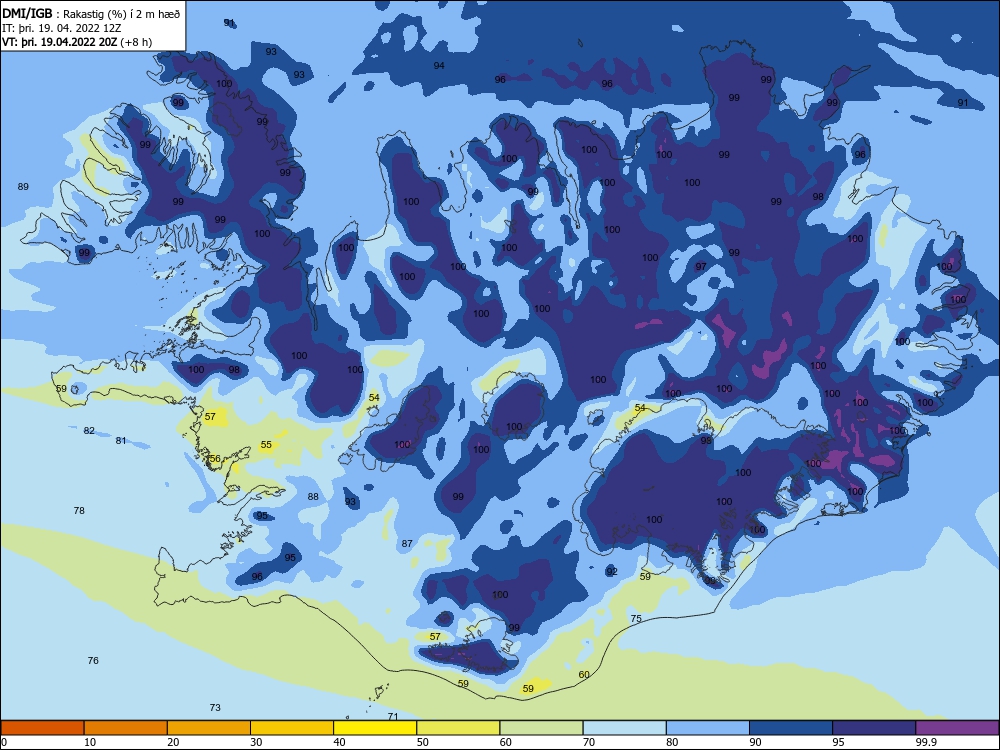Click the humidity value 97 on the map
The width and height of the screenshot is (1000, 750).
pos(701,267)
